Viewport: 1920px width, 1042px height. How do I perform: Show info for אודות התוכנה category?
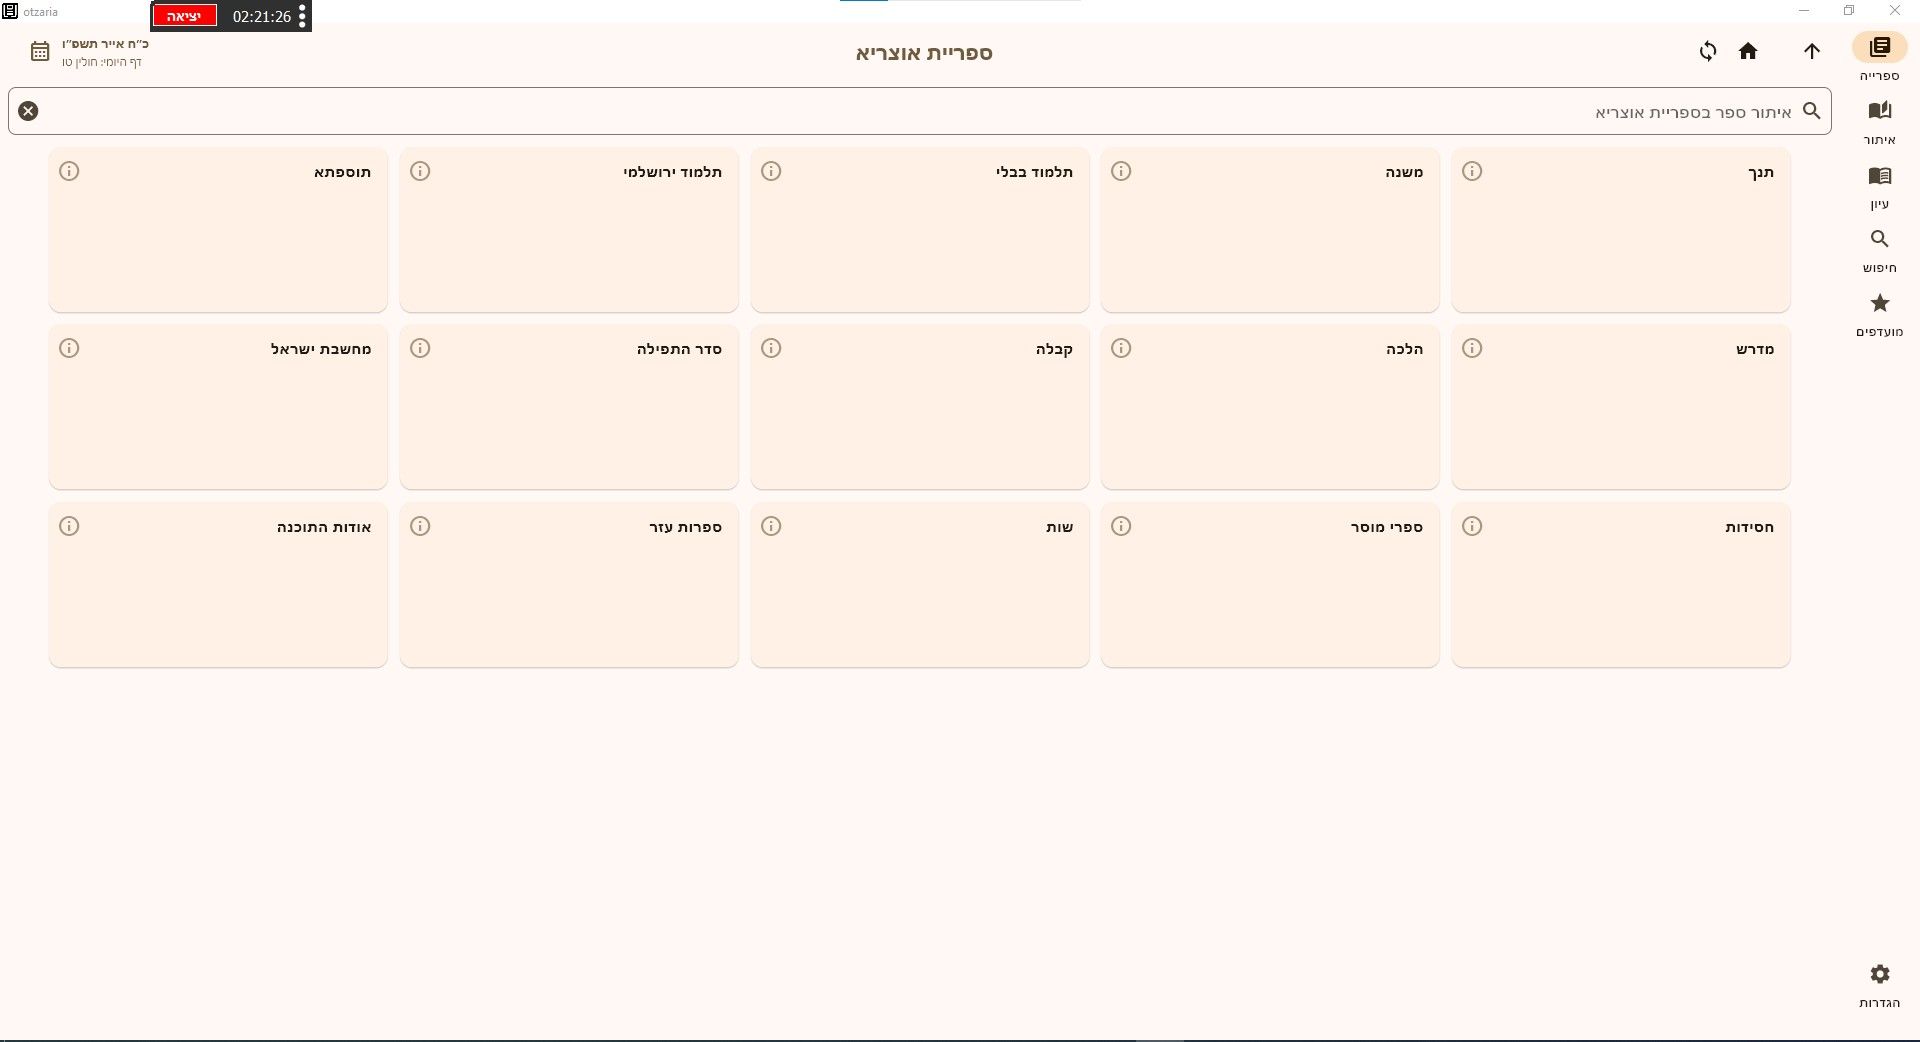click(x=69, y=526)
